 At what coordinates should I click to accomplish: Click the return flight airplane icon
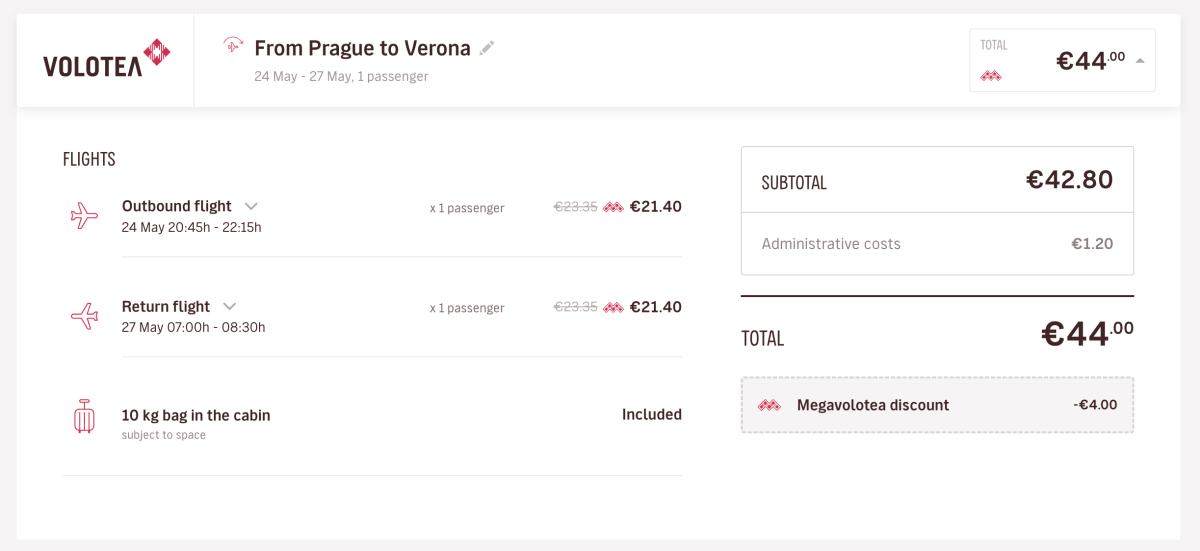click(x=85, y=316)
